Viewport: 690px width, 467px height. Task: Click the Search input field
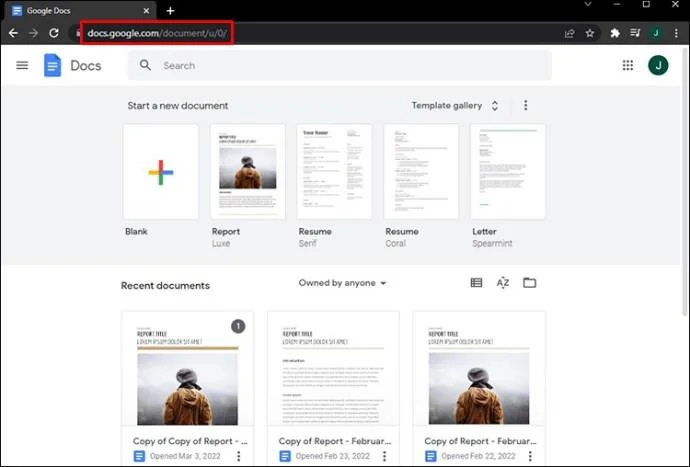click(339, 66)
